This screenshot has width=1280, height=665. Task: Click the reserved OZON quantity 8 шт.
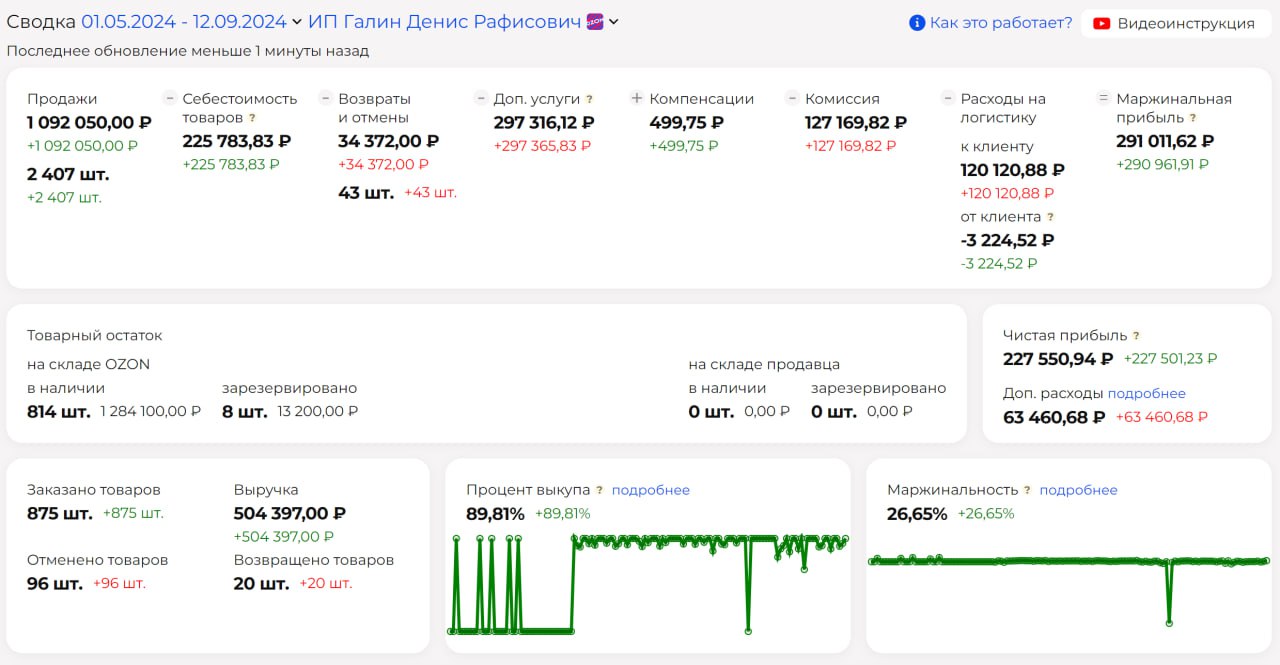pos(245,411)
